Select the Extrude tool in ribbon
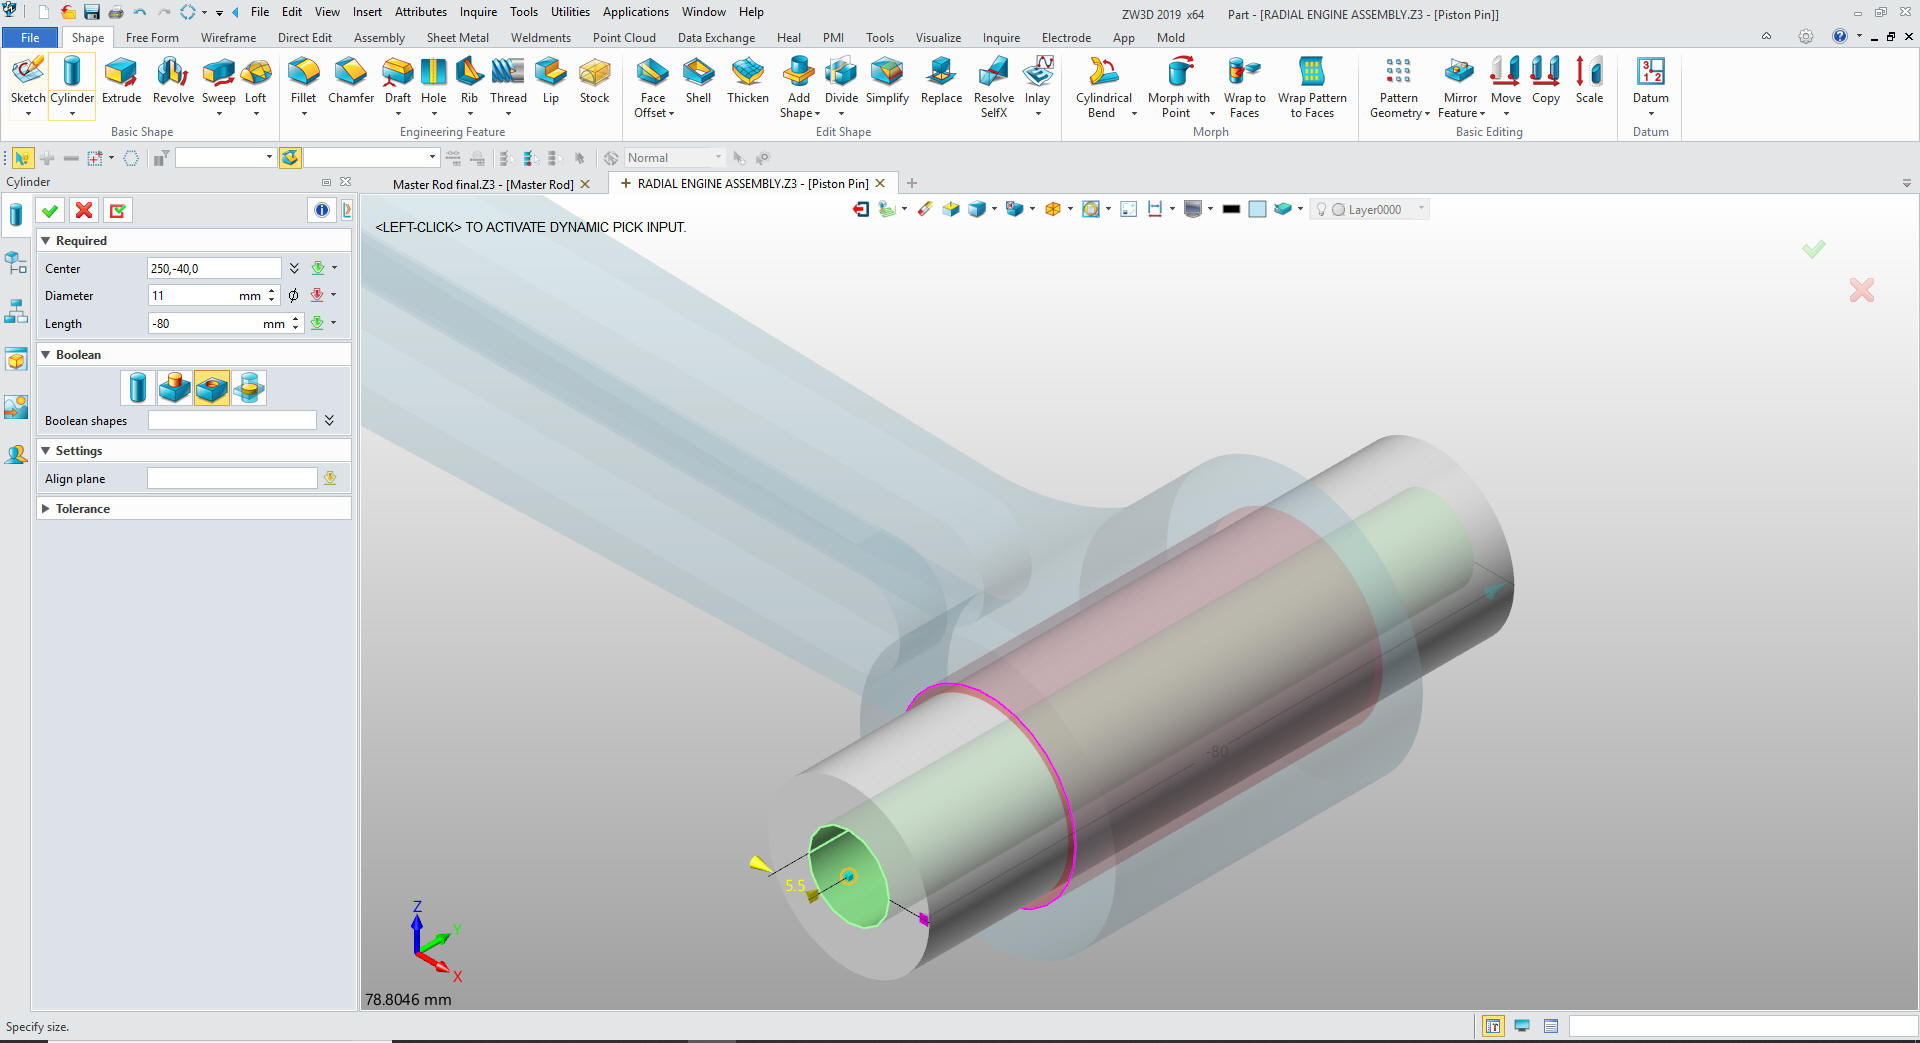 click(121, 80)
